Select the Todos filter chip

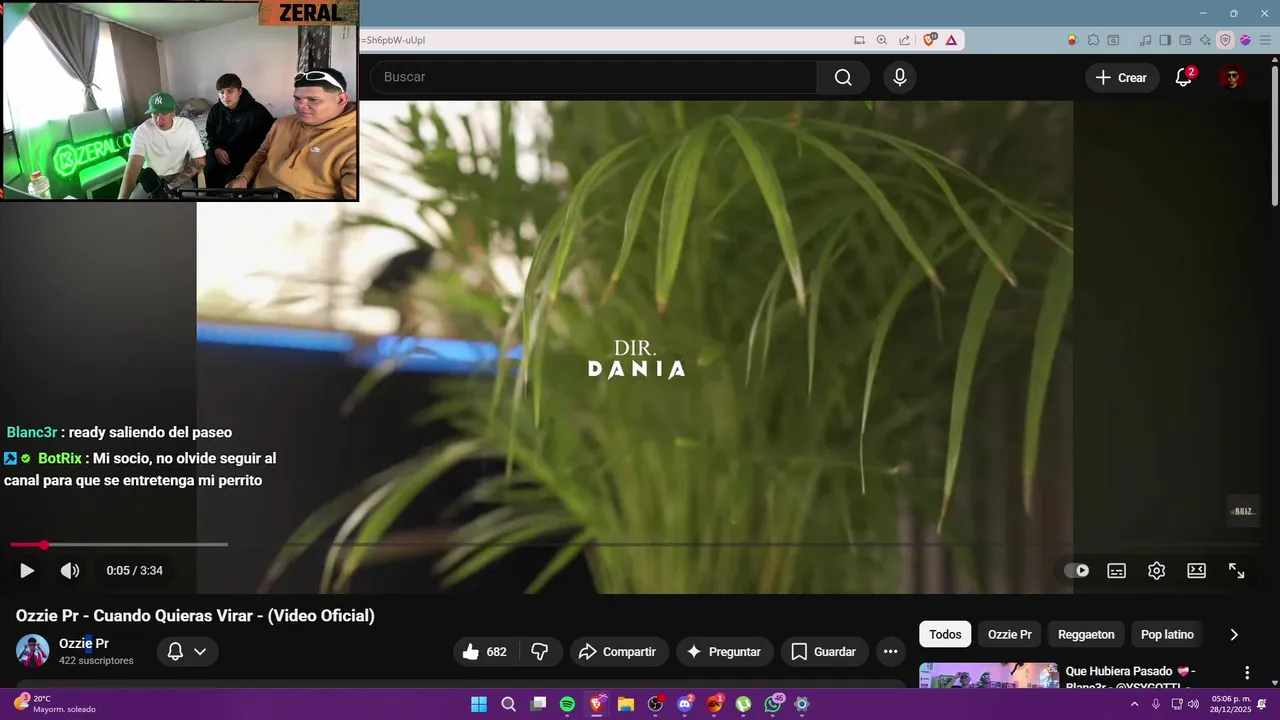945,634
